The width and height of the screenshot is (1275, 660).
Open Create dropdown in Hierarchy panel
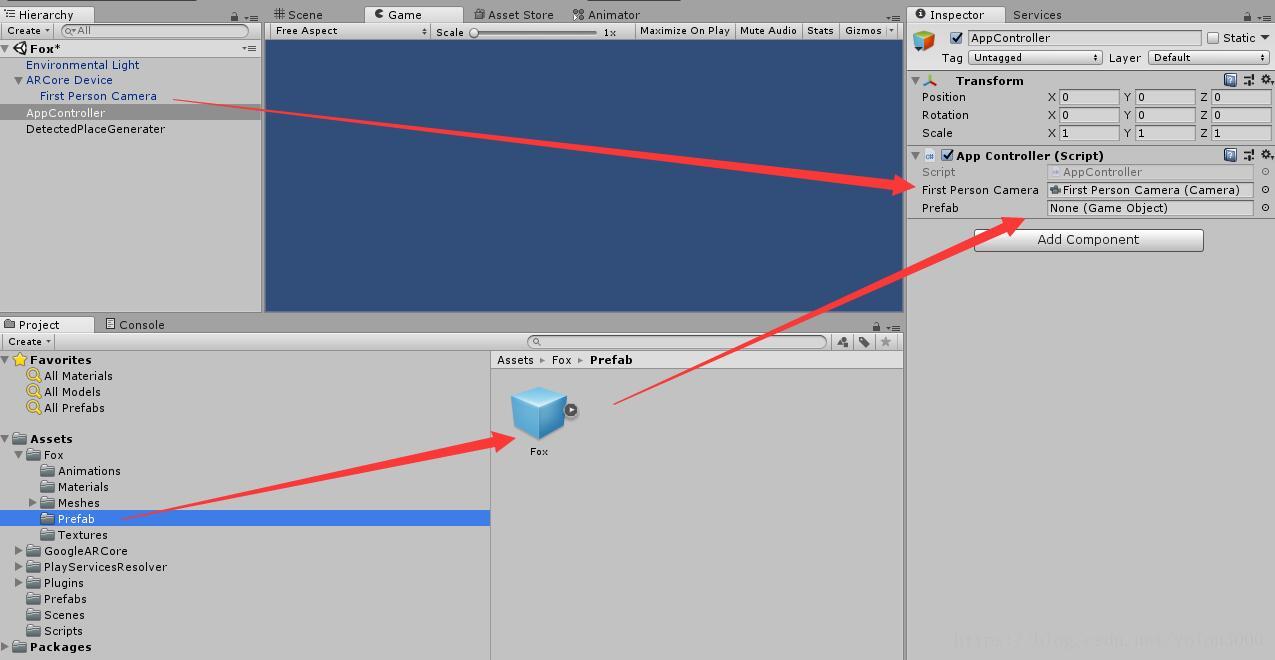click(x=27, y=31)
